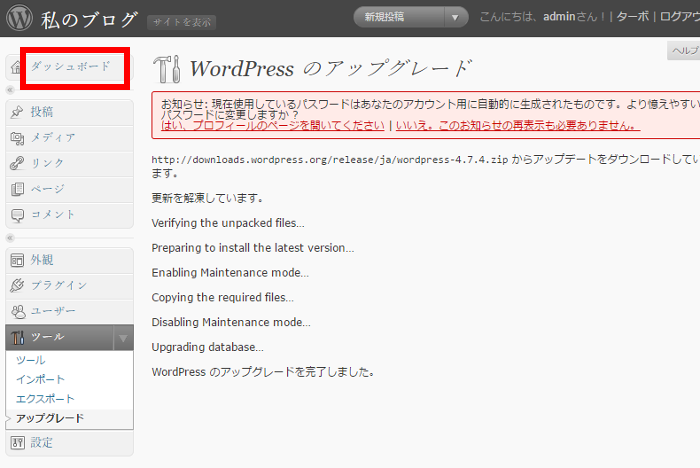Click the 私のブログ site title
The image size is (700, 468).
89,20
